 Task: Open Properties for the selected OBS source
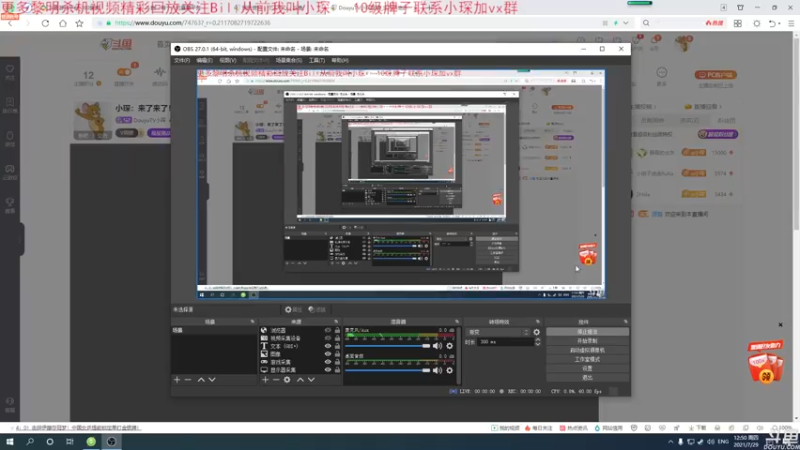click(x=293, y=310)
